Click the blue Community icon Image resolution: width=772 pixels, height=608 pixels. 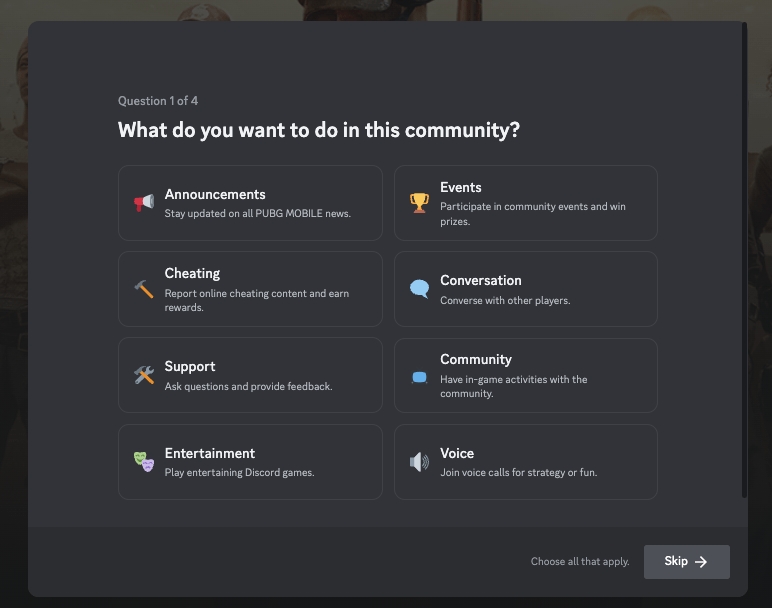click(419, 377)
